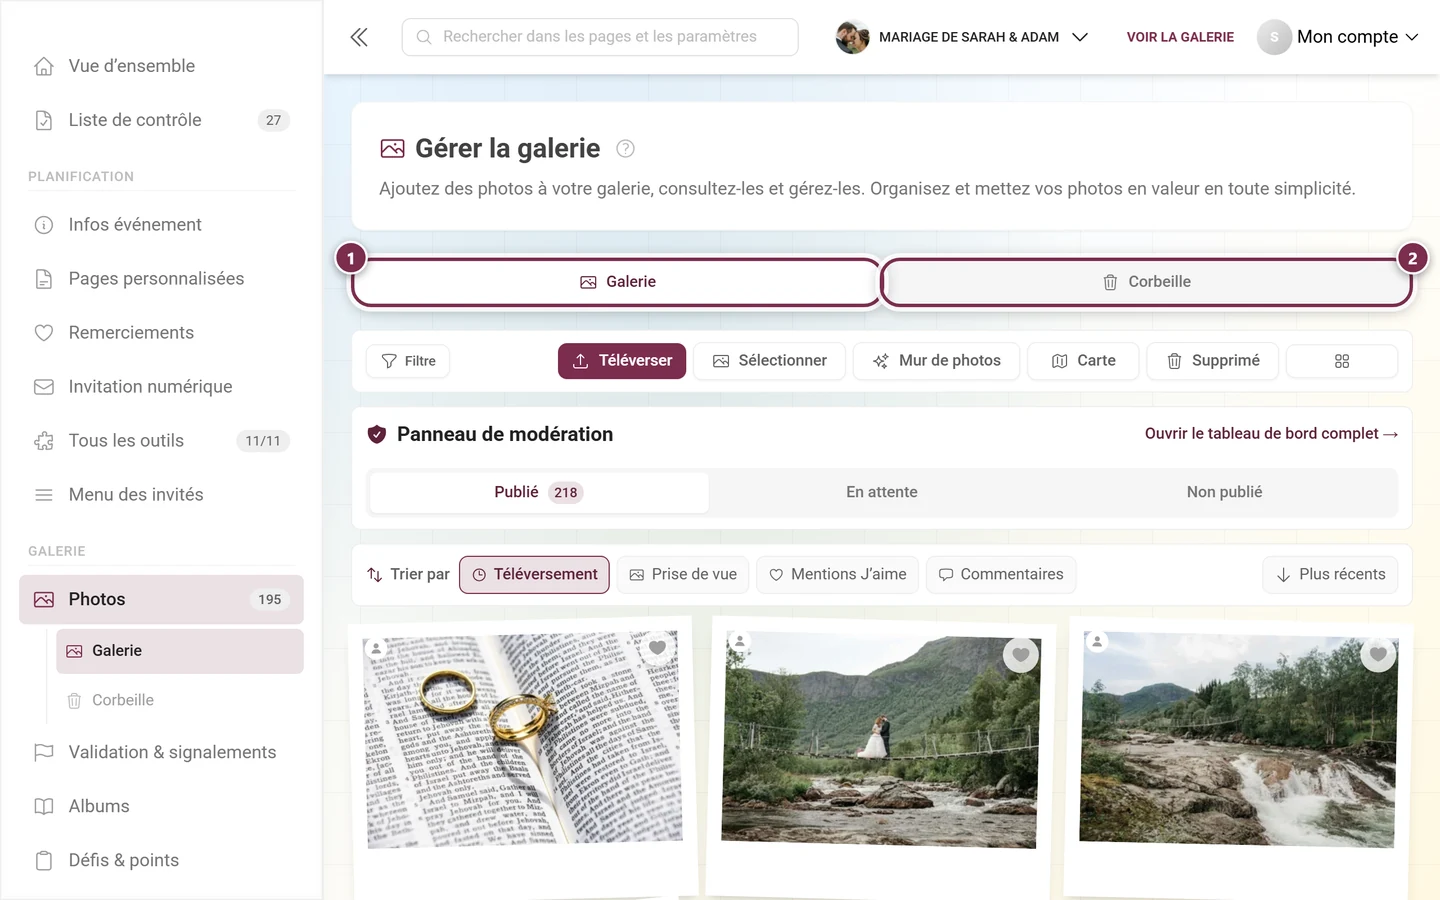
Task: Click the Sélectionner button
Action: click(770, 361)
